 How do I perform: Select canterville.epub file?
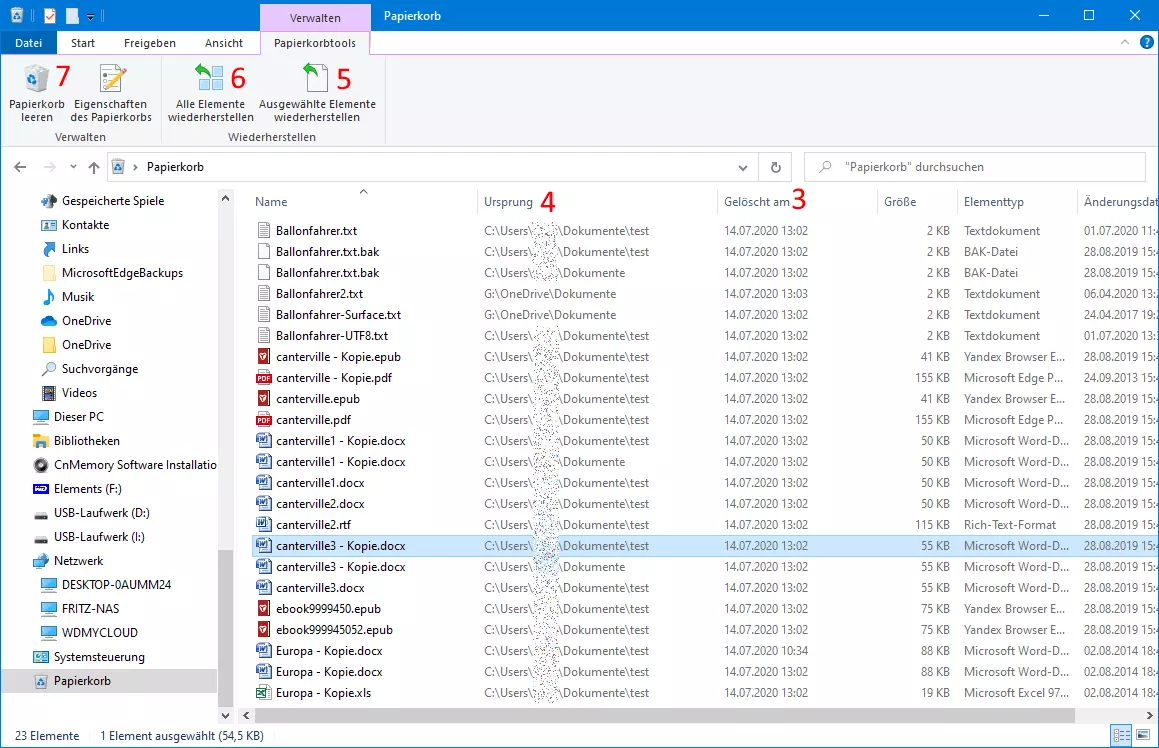318,399
